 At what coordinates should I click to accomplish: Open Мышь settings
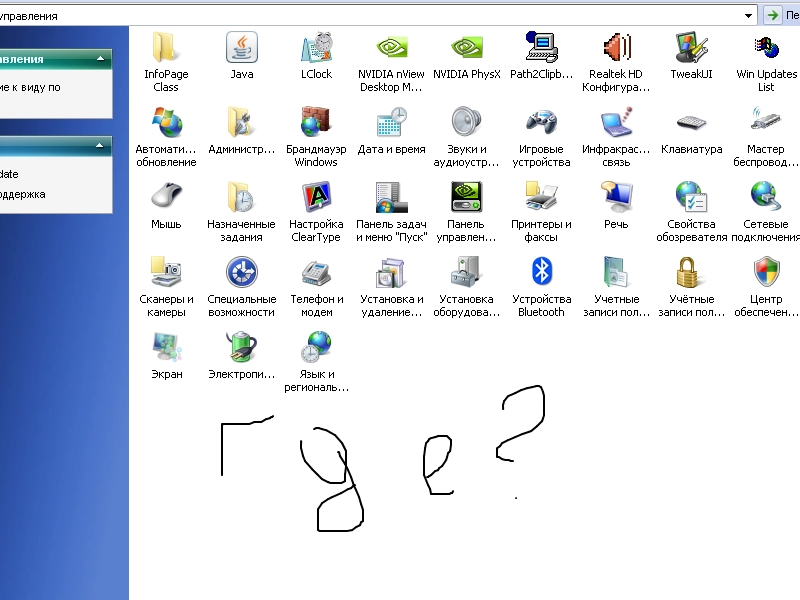coord(166,197)
